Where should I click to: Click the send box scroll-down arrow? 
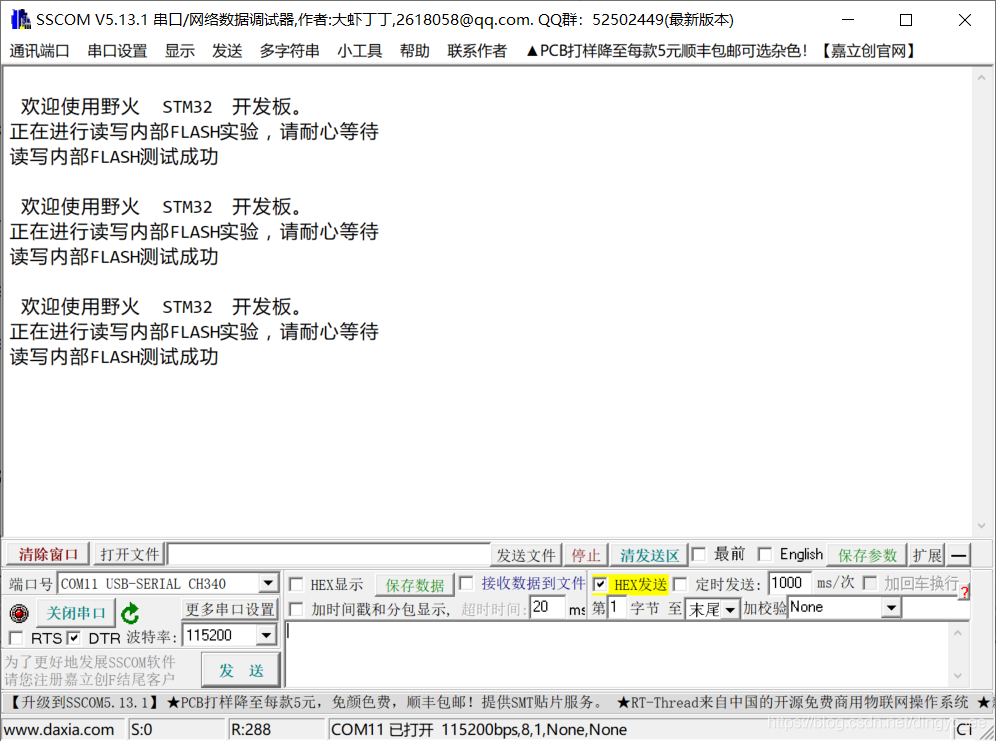[958, 676]
